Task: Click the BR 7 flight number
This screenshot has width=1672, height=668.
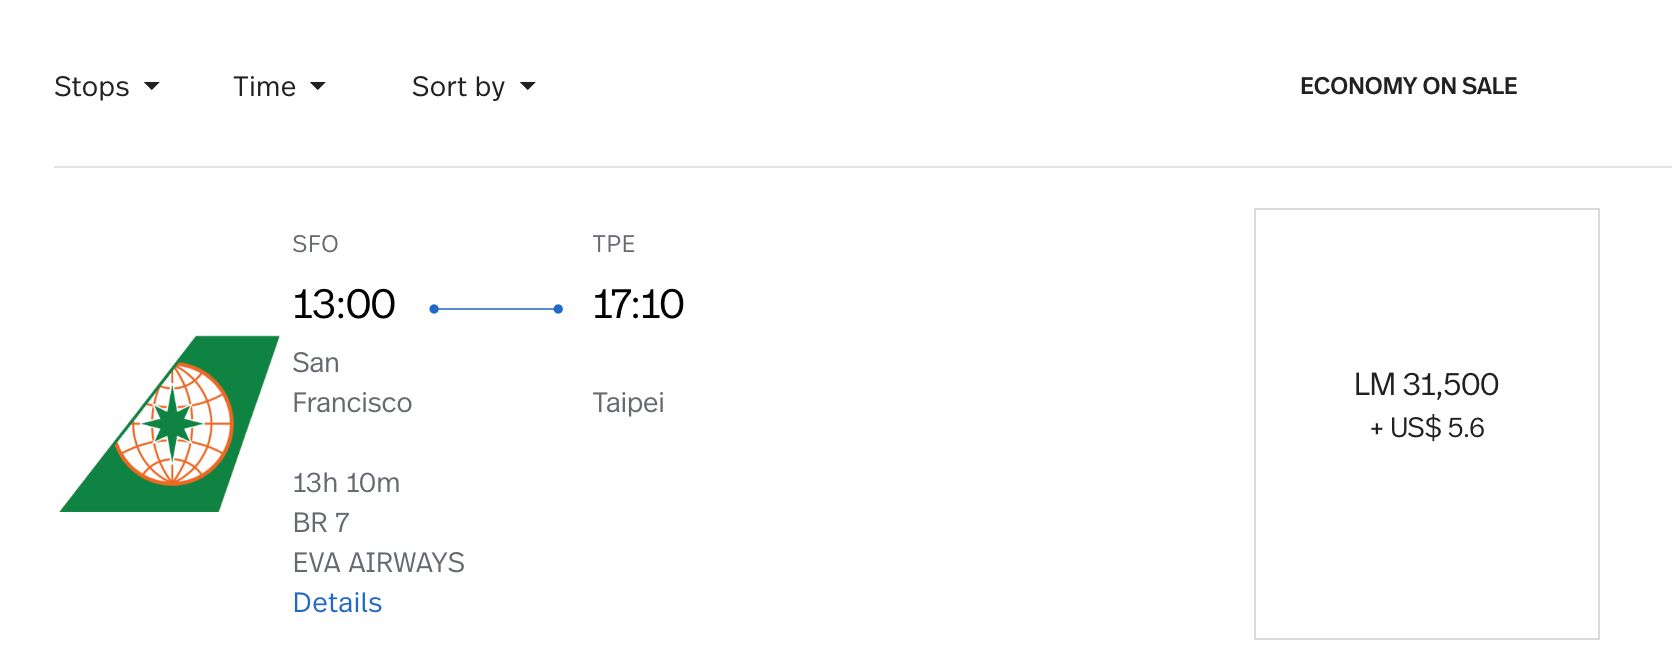Action: pyautogui.click(x=321, y=523)
